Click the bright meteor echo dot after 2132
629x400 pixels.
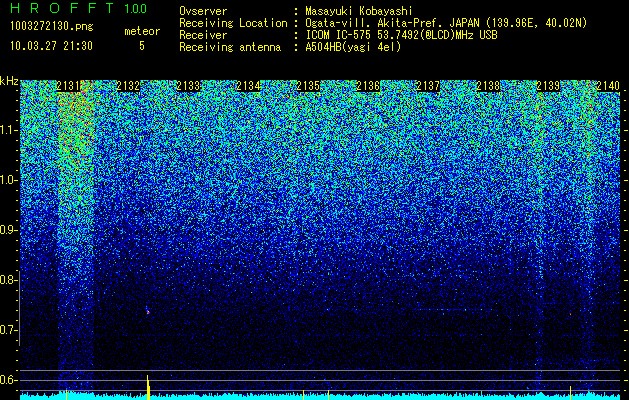(x=148, y=311)
